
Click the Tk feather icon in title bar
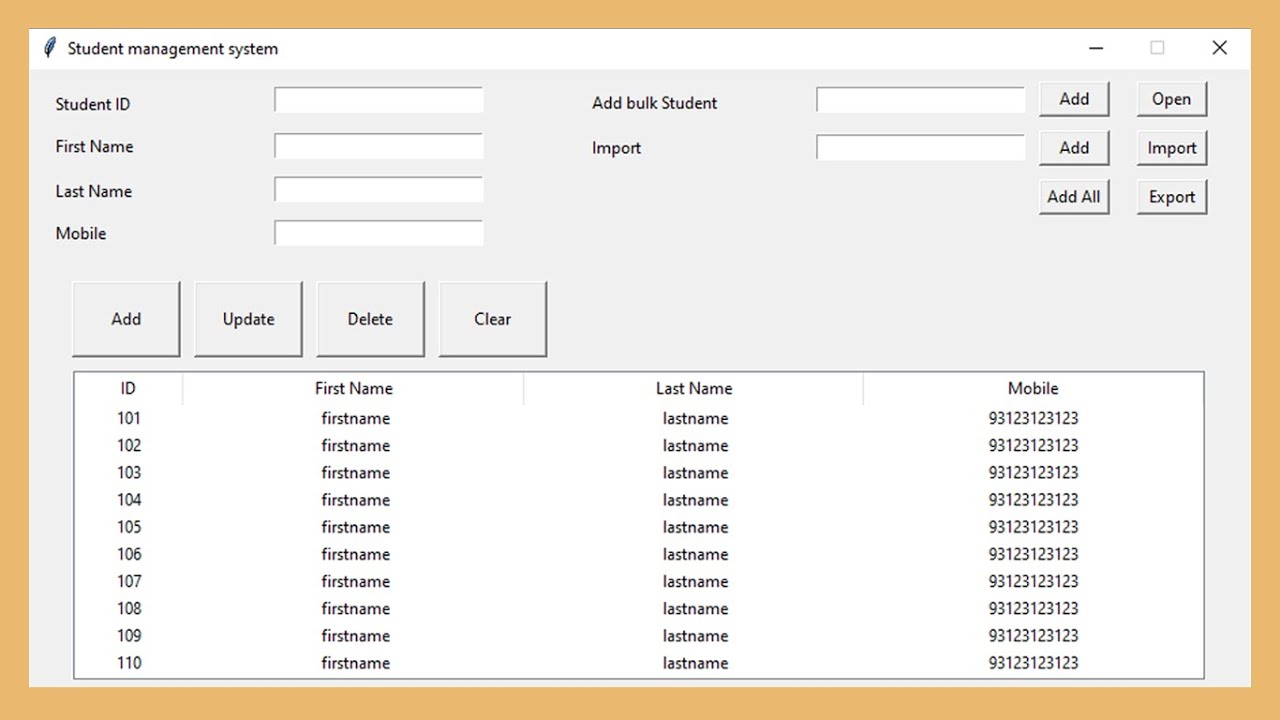pos(50,48)
